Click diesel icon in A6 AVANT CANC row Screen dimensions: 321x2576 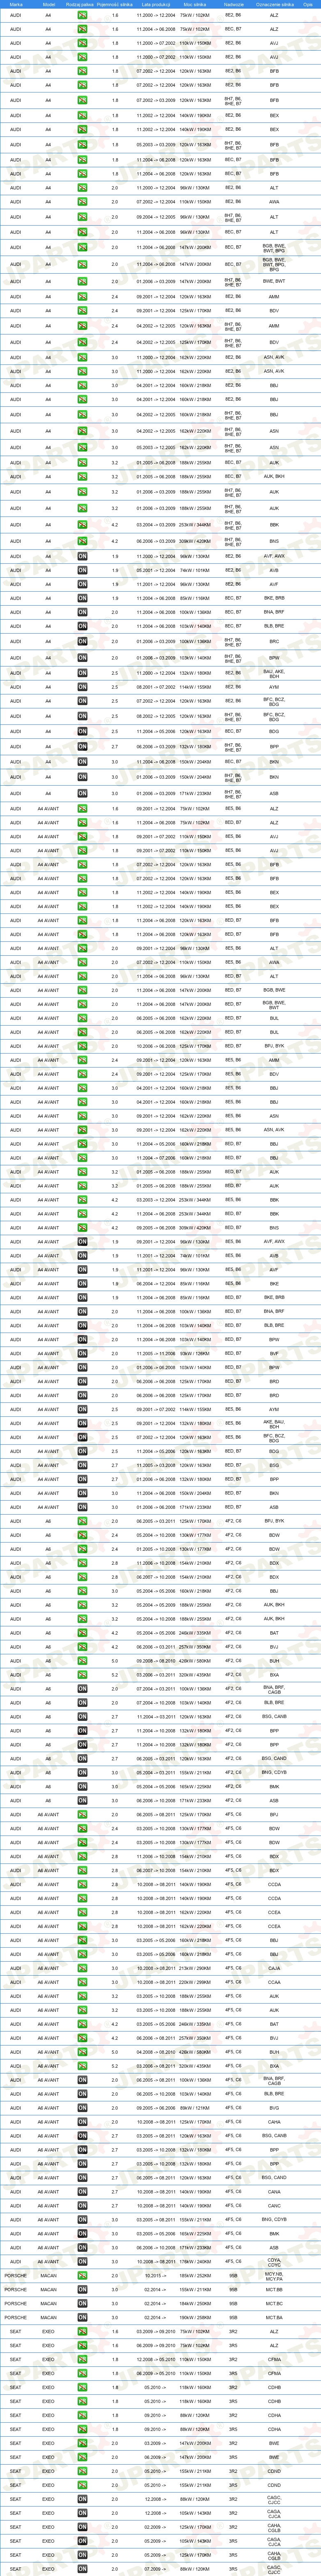pyautogui.click(x=82, y=2206)
